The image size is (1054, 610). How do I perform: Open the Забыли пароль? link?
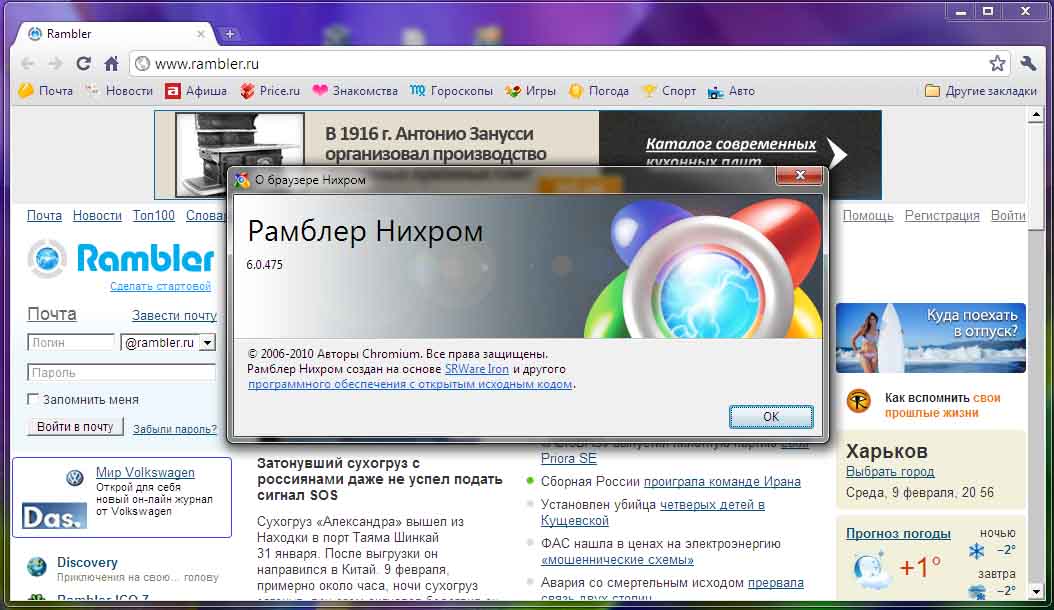click(x=175, y=429)
